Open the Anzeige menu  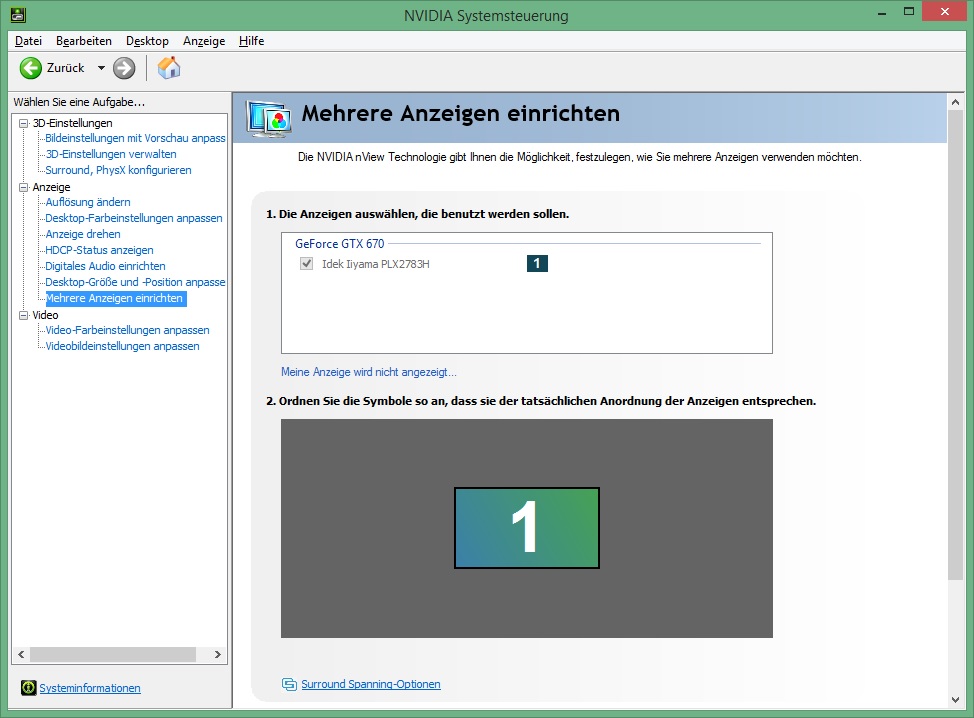click(x=204, y=41)
